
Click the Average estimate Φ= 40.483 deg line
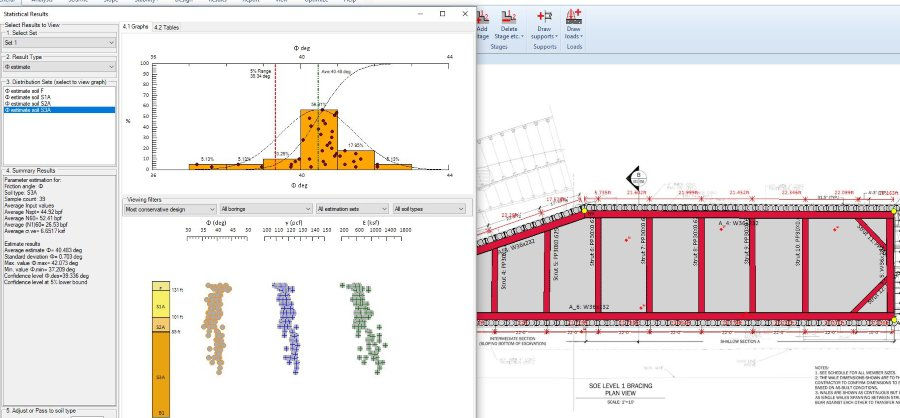click(x=43, y=250)
